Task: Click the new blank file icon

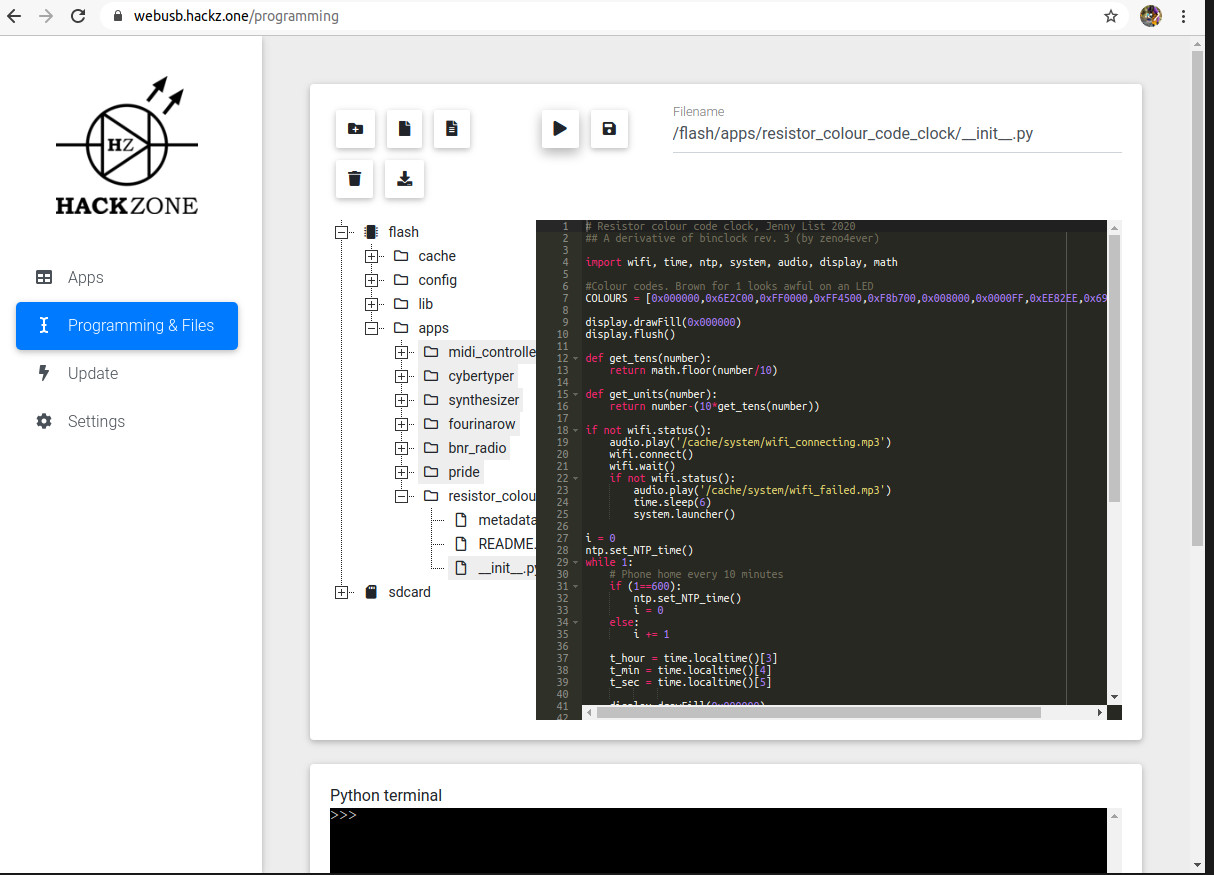Action: [x=404, y=129]
